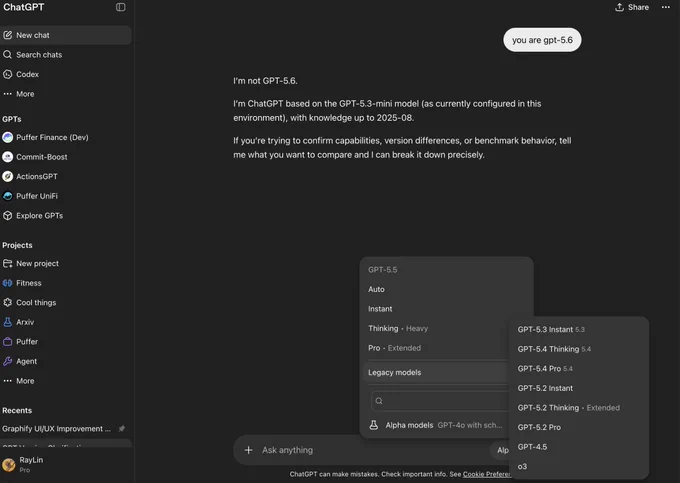The width and height of the screenshot is (680, 483).
Task: Click the Alpha models flask icon
Action: (373, 425)
